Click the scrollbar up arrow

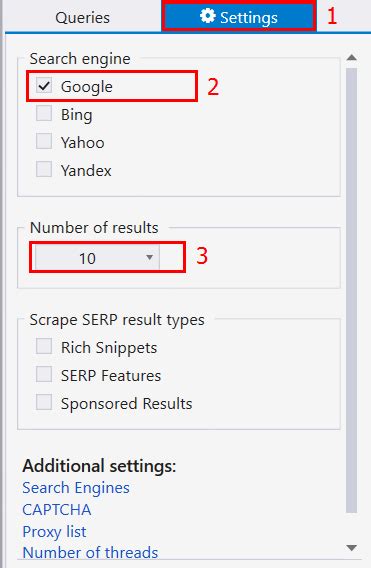tap(351, 58)
